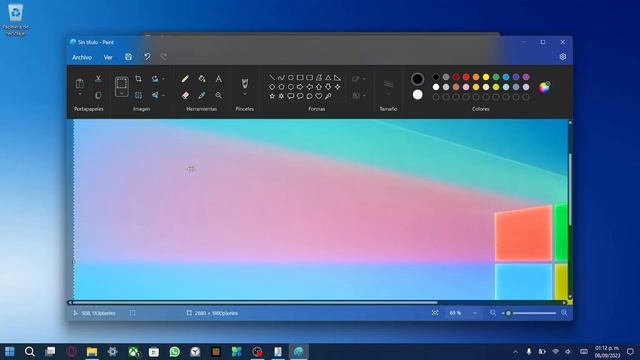The image size is (640, 360).
Task: Pick the yellow color swatch
Action: click(x=486, y=77)
